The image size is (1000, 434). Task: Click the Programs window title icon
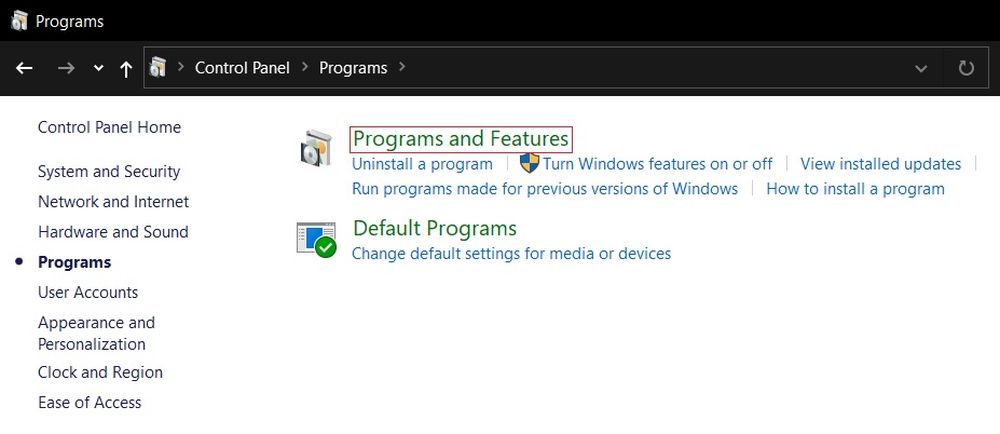[x=20, y=21]
